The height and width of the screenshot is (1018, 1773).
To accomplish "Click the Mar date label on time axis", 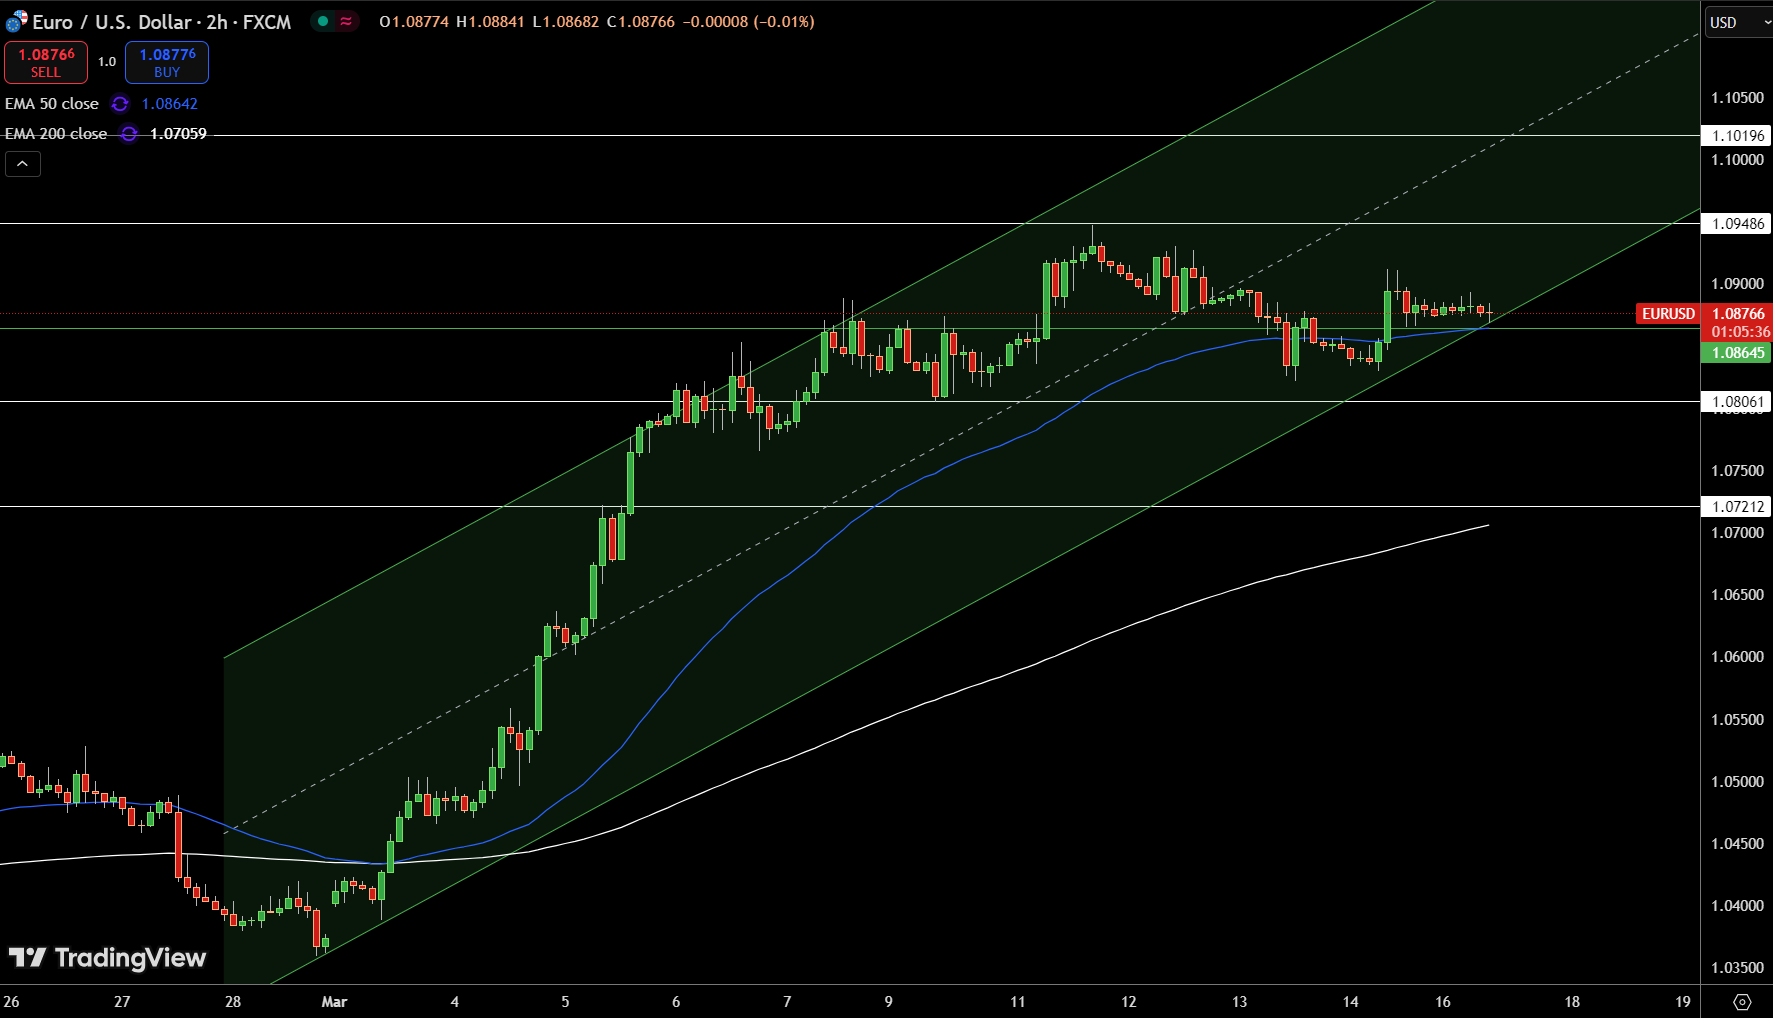I will pyautogui.click(x=334, y=1002).
